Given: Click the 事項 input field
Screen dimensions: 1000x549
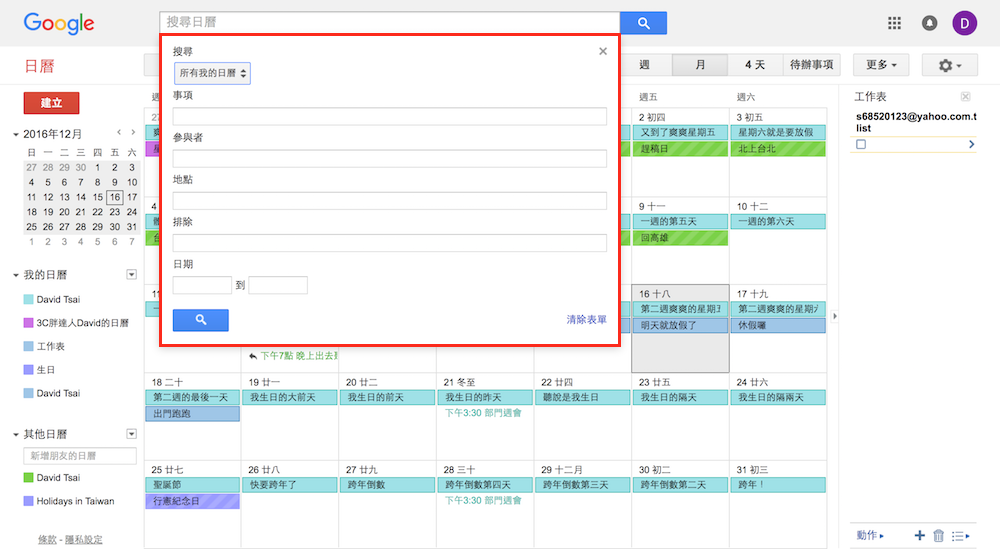Looking at the screenshot, I should click(x=389, y=116).
